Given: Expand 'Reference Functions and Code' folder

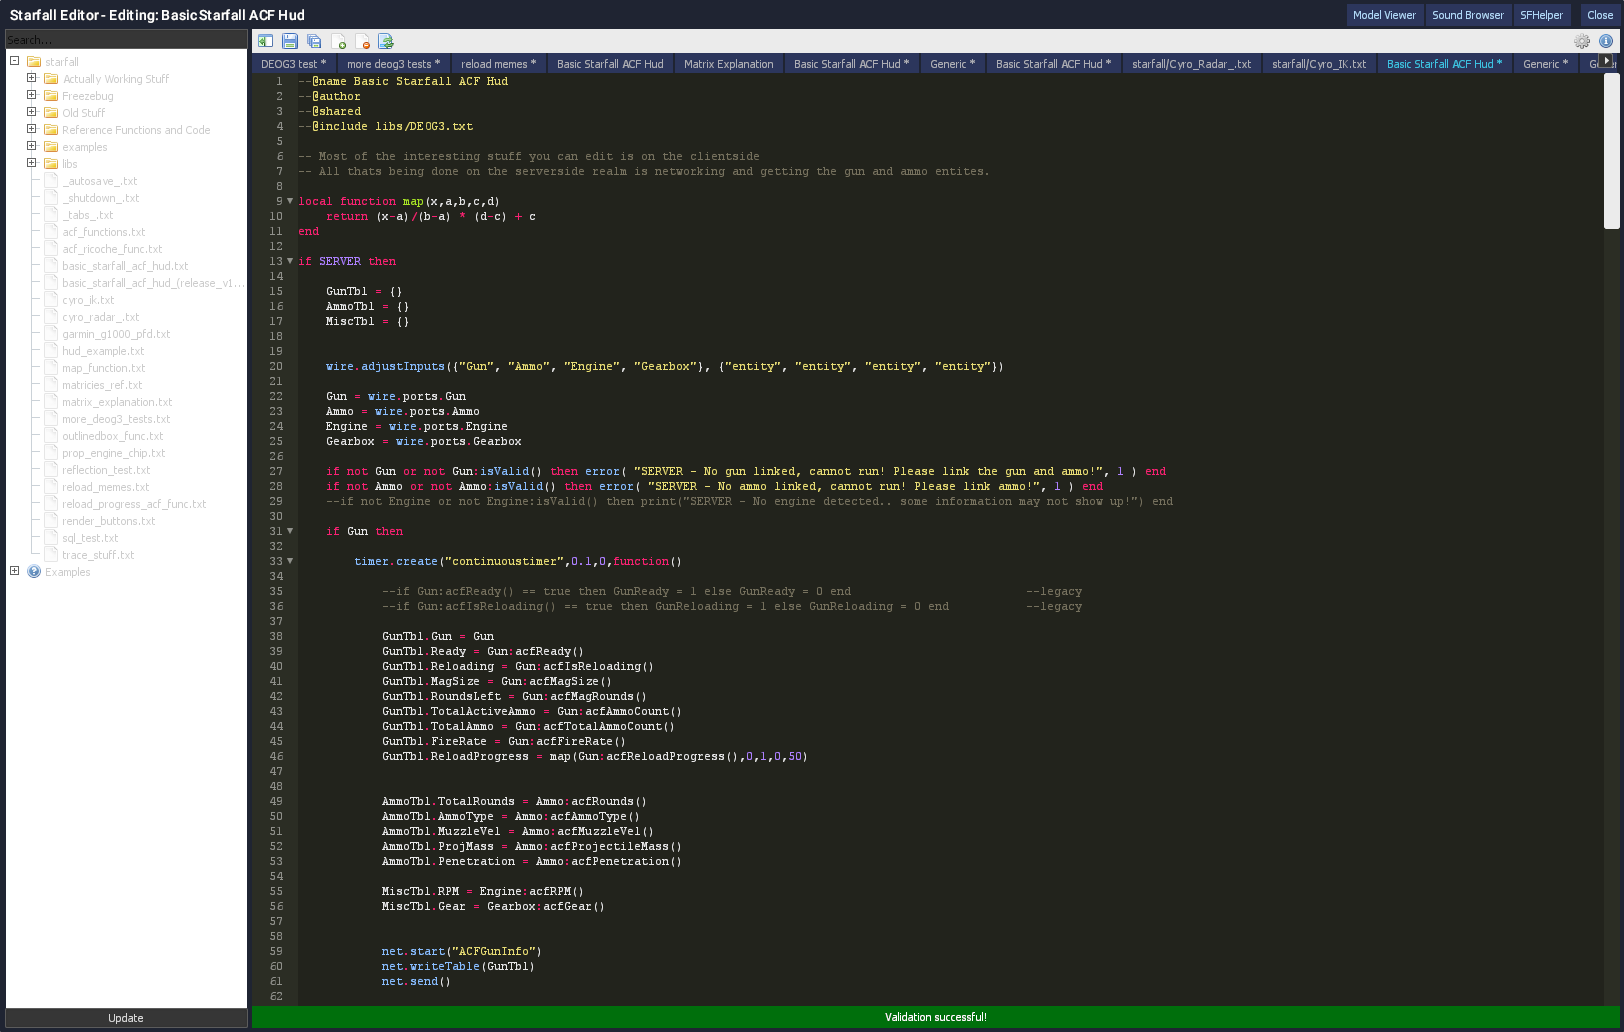Looking at the screenshot, I should 31,130.
